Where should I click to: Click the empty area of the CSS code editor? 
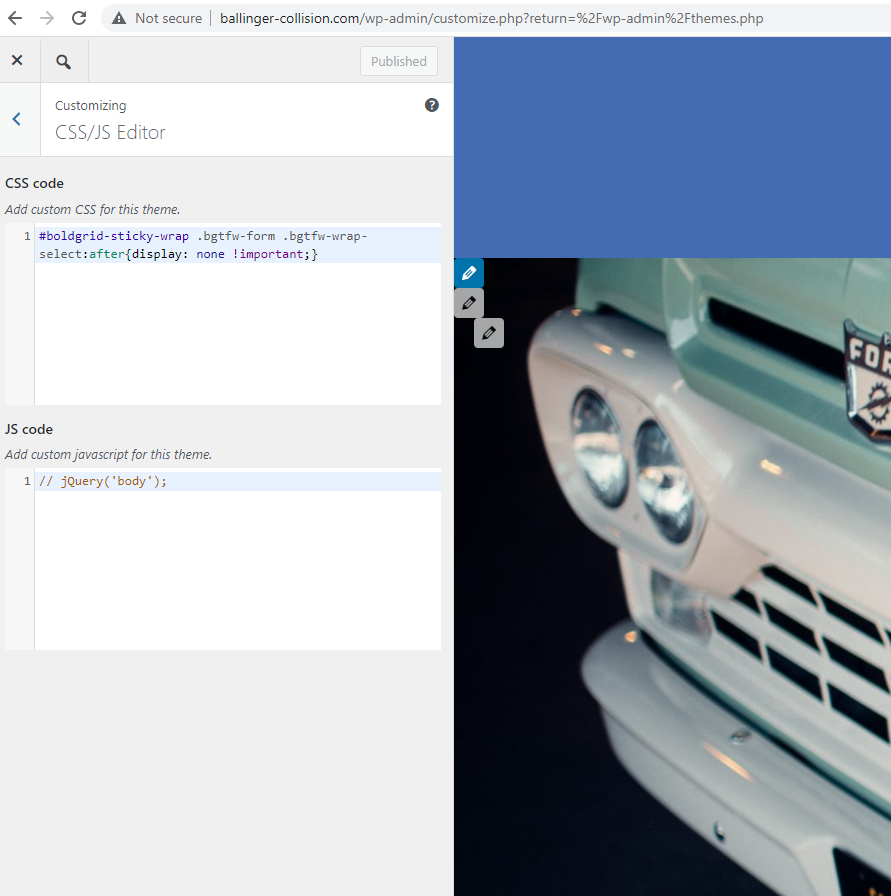click(x=238, y=333)
